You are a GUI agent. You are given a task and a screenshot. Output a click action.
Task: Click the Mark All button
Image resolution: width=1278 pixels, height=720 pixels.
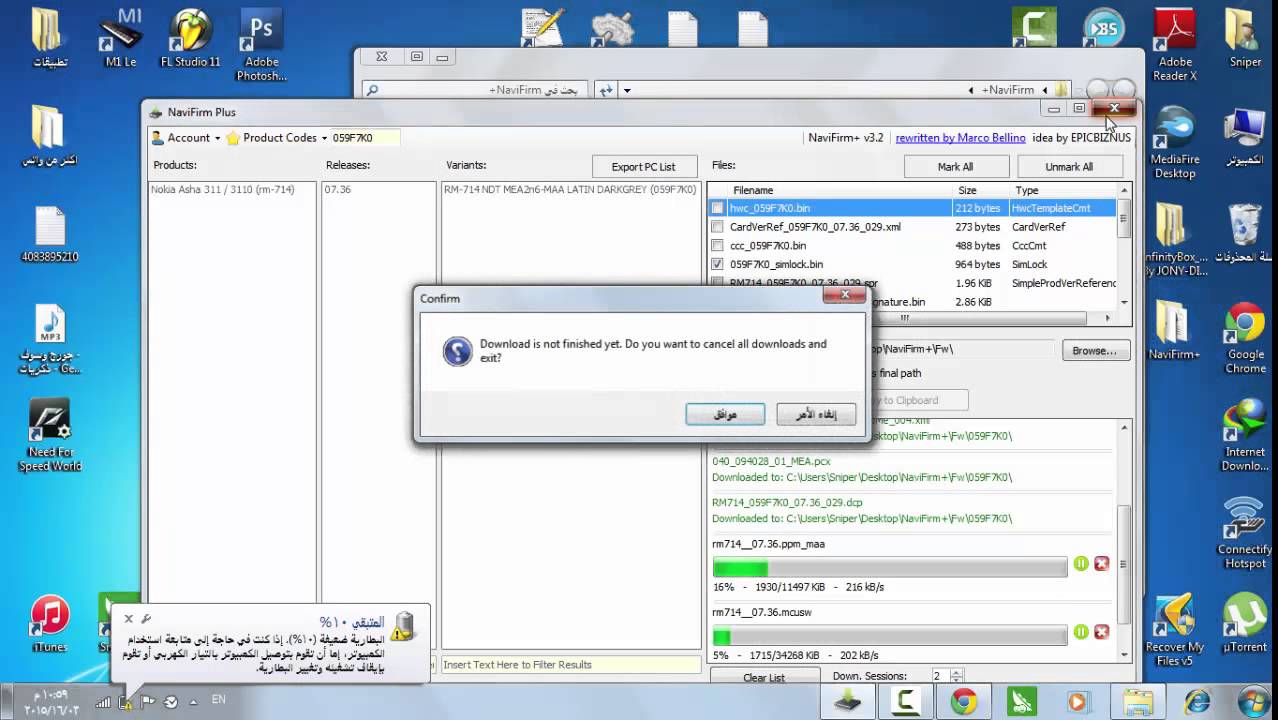click(955, 167)
